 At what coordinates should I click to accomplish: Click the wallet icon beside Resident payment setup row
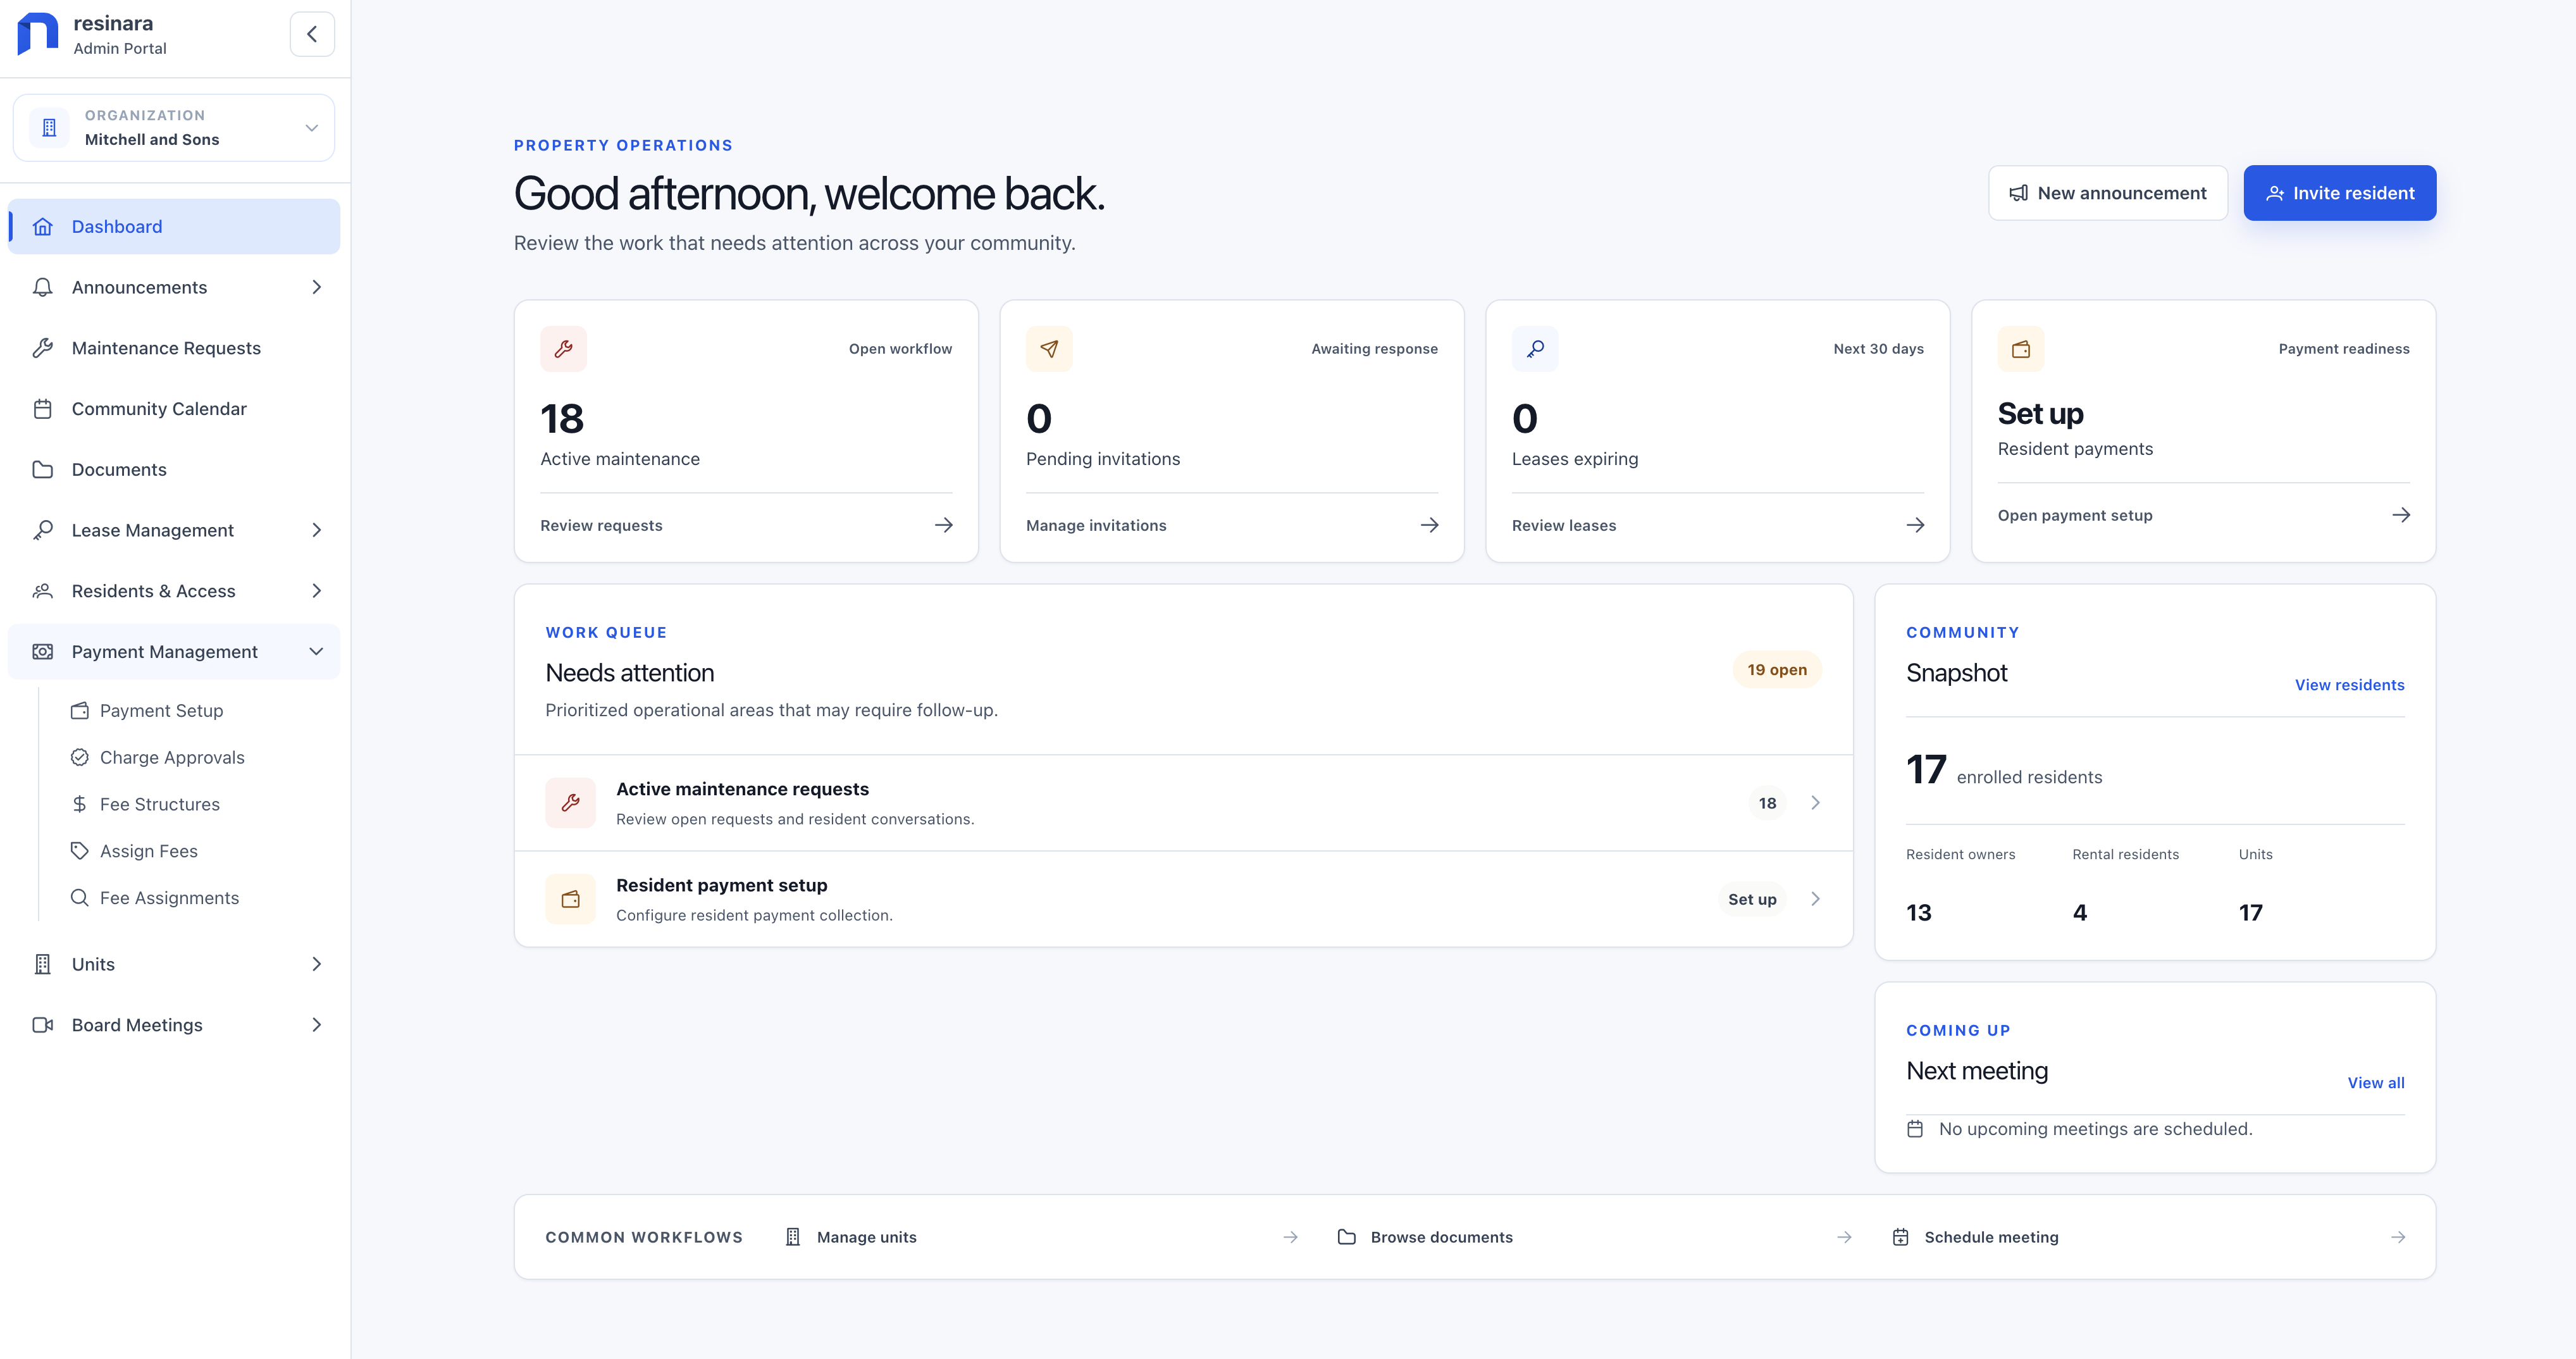click(x=571, y=899)
